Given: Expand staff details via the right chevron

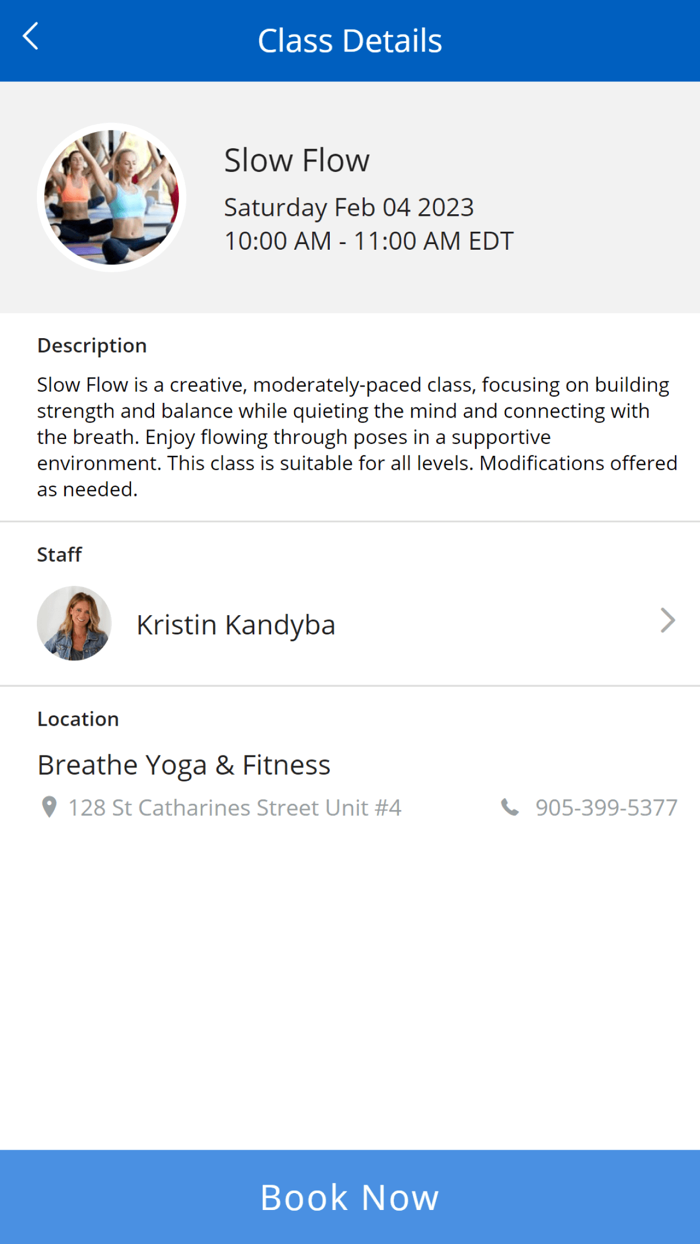Looking at the screenshot, I should pyautogui.click(x=667, y=620).
